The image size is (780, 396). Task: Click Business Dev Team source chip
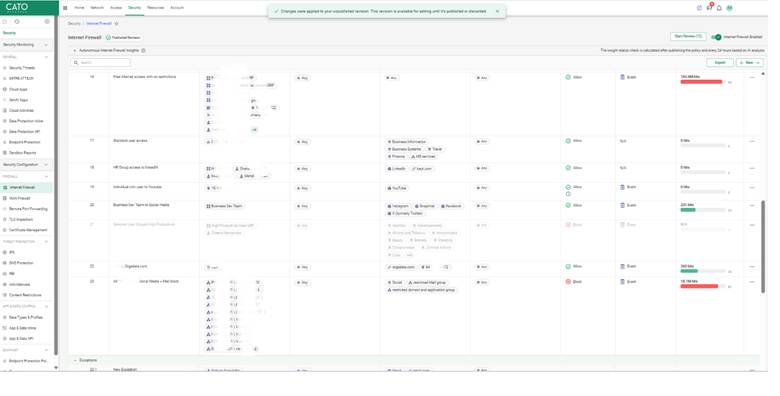tap(224, 206)
